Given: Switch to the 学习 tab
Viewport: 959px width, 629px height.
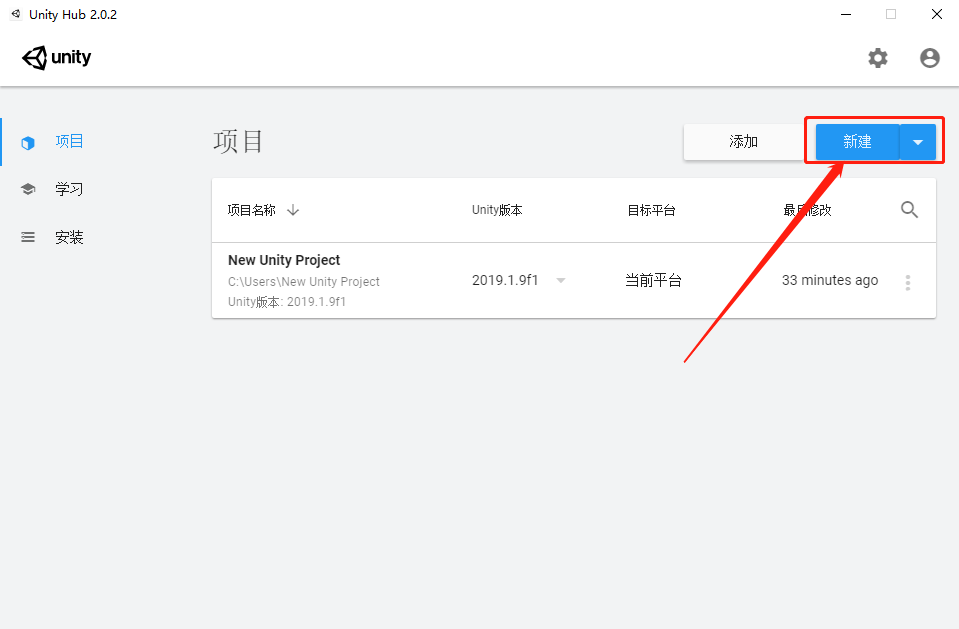Looking at the screenshot, I should 69,189.
